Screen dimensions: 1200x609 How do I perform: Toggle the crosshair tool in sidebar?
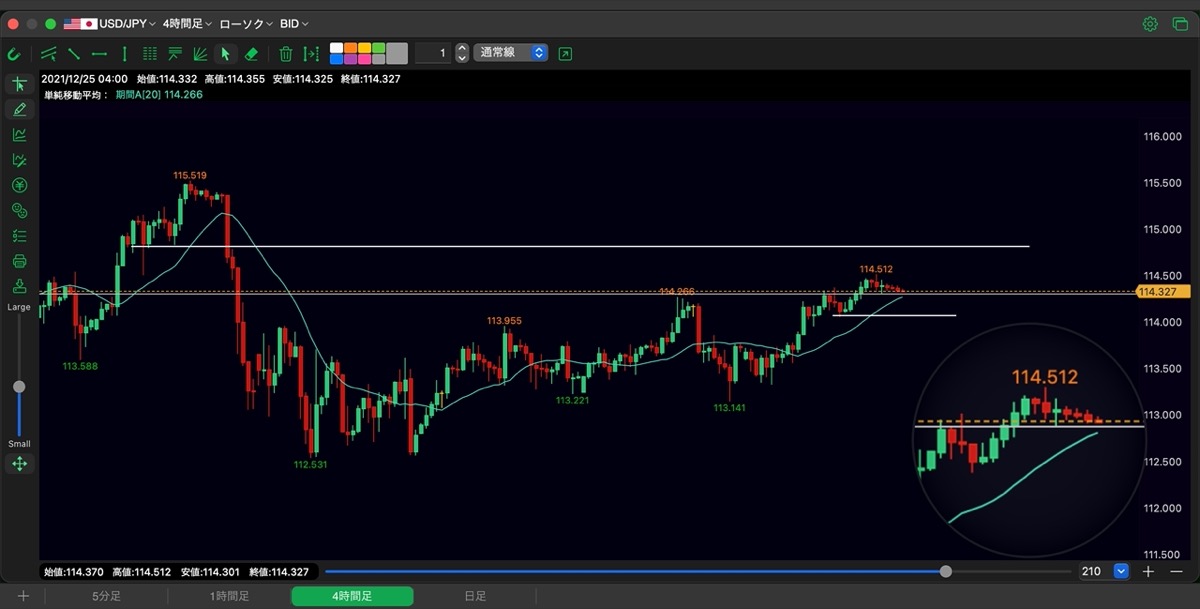point(19,84)
